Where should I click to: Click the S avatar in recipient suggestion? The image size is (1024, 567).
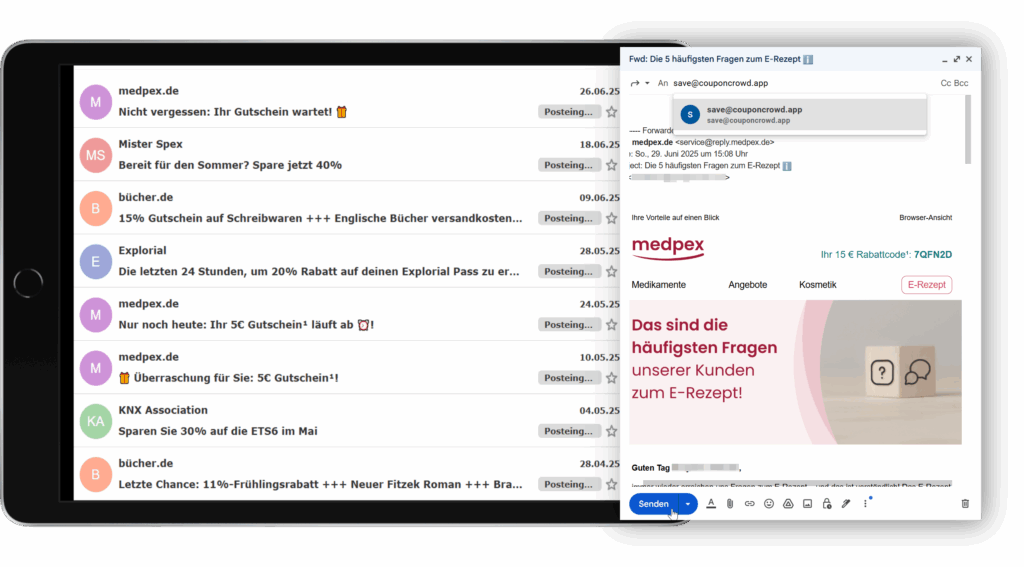(690, 114)
